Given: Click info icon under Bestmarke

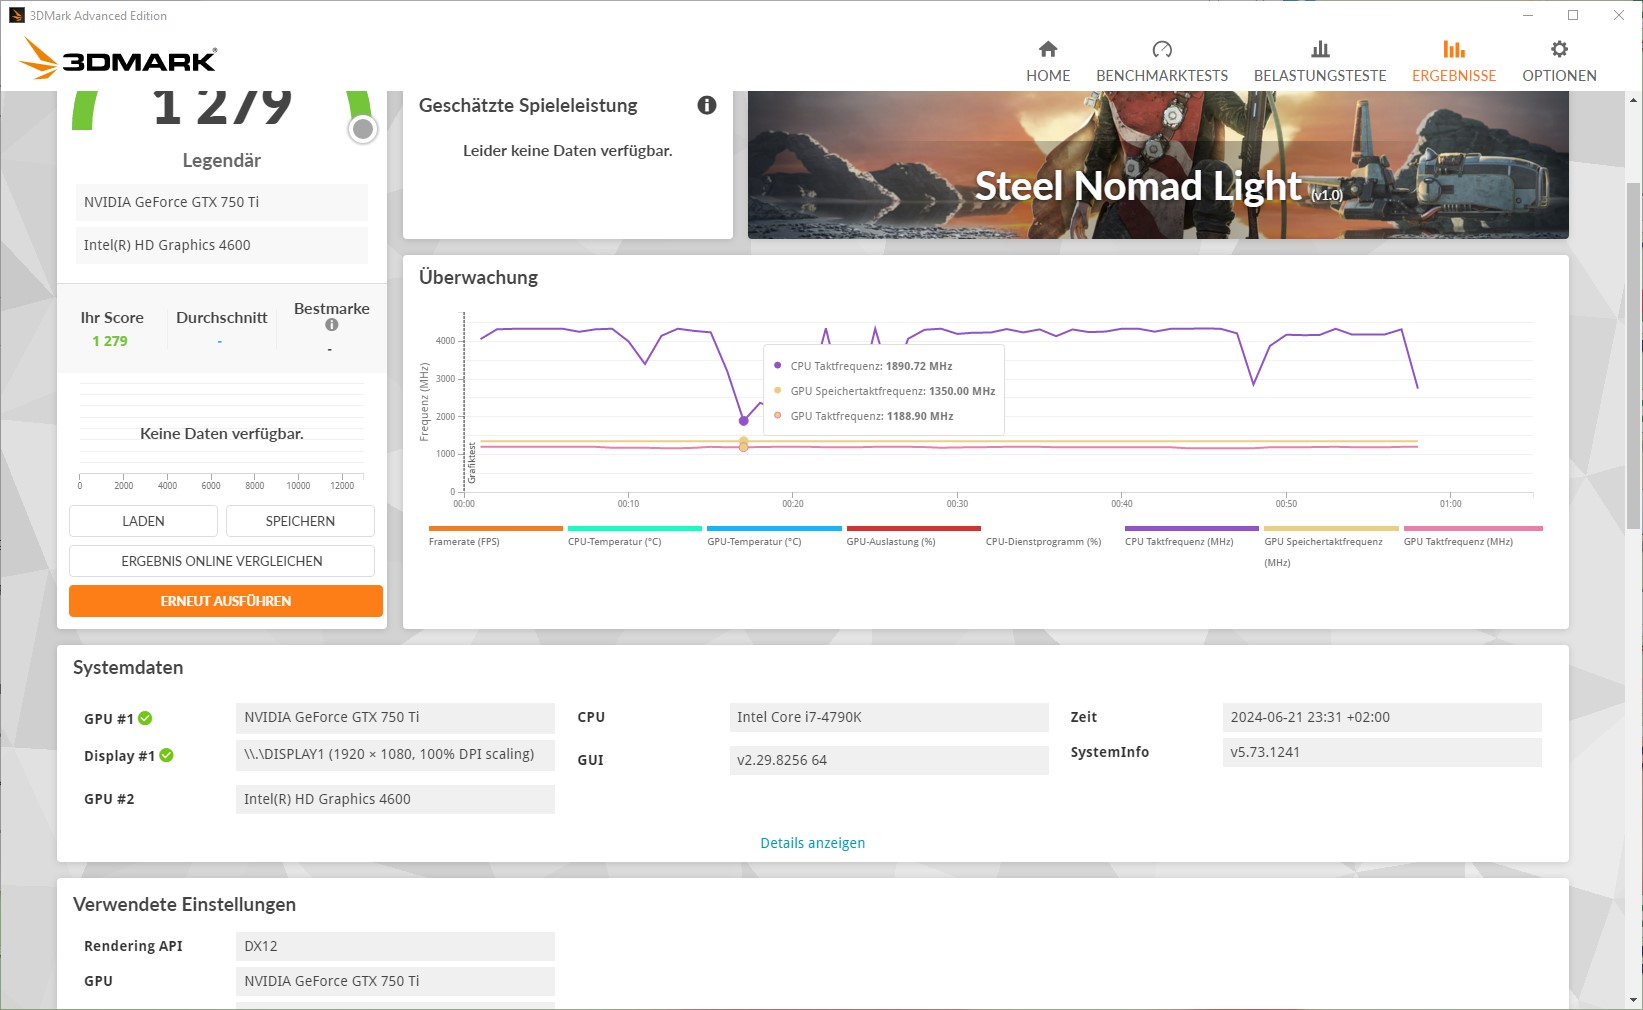Looking at the screenshot, I should (332, 325).
